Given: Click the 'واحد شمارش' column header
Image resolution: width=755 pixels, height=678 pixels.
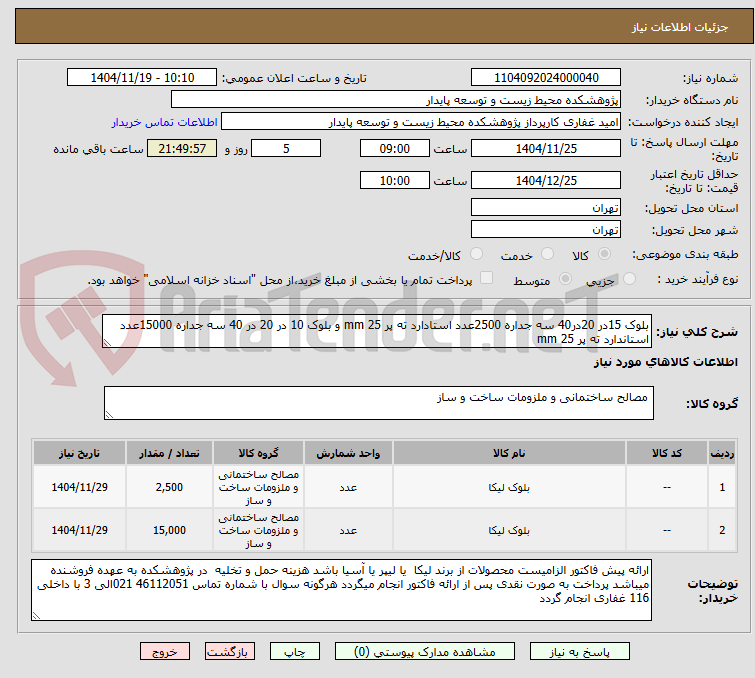Looking at the screenshot, I should pyautogui.click(x=348, y=453).
